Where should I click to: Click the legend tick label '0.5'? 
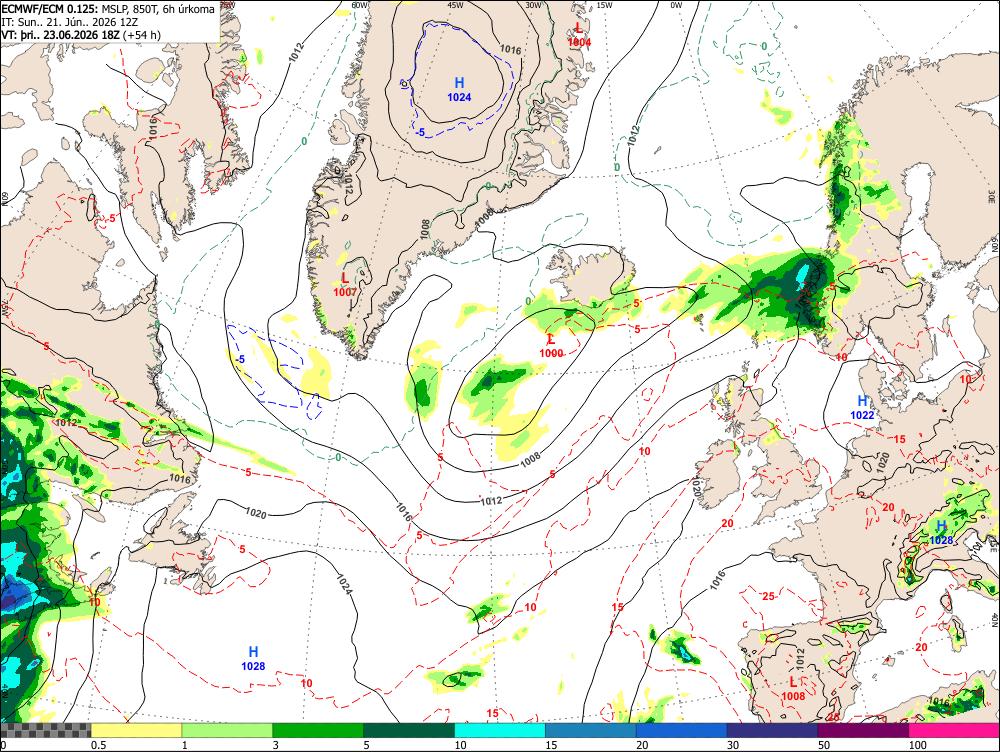click(x=98, y=745)
